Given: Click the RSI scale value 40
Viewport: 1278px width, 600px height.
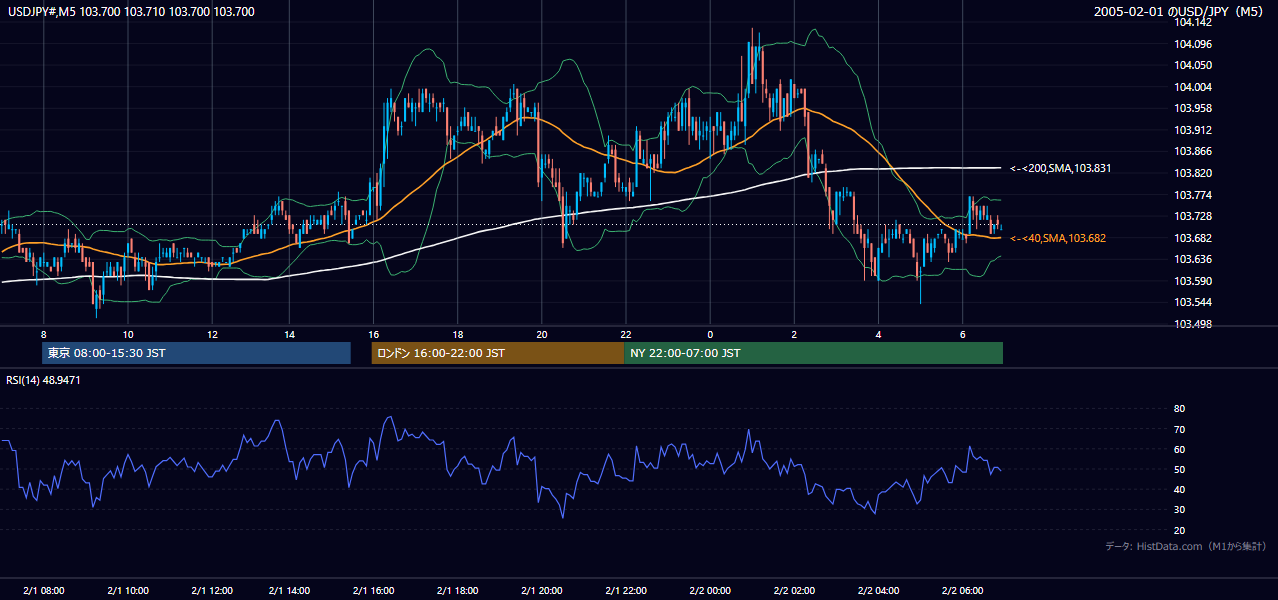Looking at the screenshot, I should pos(1179,490).
